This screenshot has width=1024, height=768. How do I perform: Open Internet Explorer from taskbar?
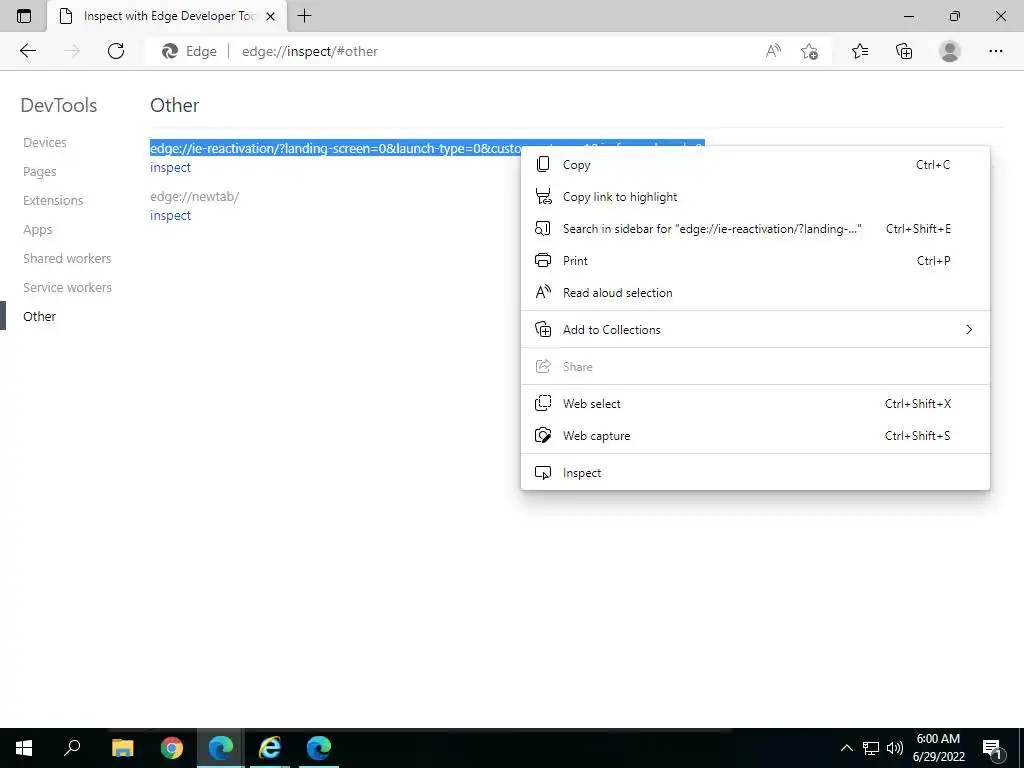pyautogui.click(x=270, y=748)
